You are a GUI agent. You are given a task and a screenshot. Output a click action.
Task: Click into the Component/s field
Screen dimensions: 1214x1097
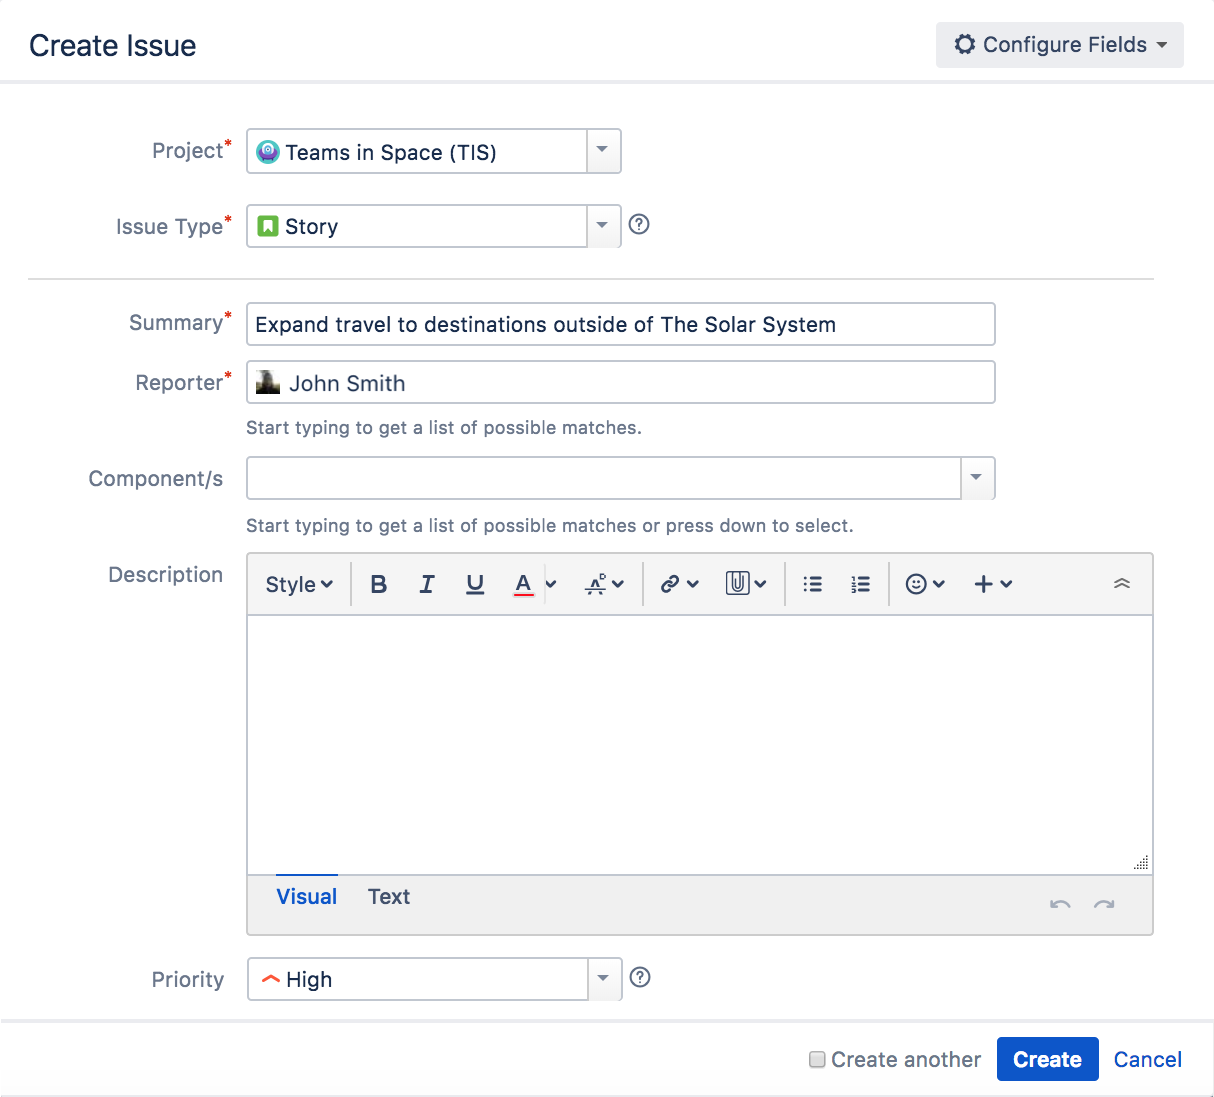tap(604, 478)
